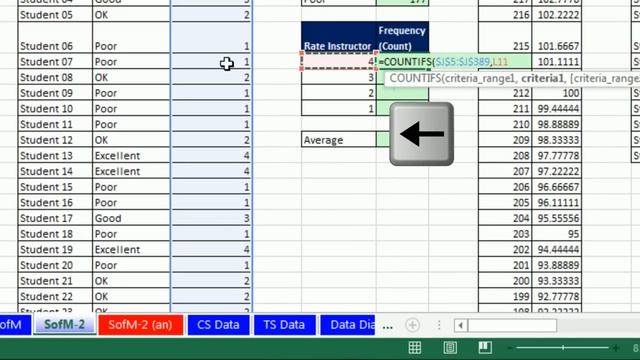The width and height of the screenshot is (640, 360).
Task: Select the cell containing 215
Action: tap(505, 38)
